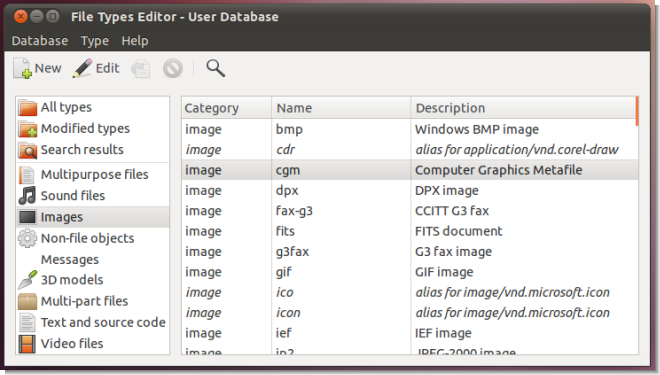
Task: Click the greyed-out delete circle toolbar icon
Action: pos(173,69)
